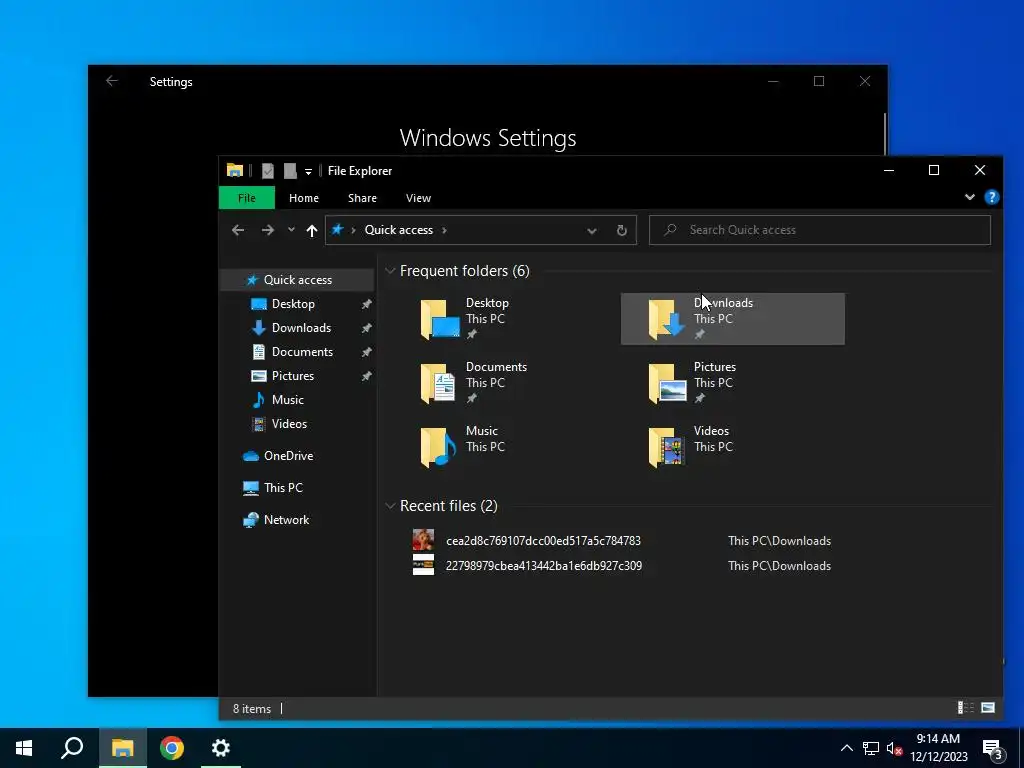Click the muted volume tray icon
This screenshot has height=768, width=1024.
click(x=894, y=748)
